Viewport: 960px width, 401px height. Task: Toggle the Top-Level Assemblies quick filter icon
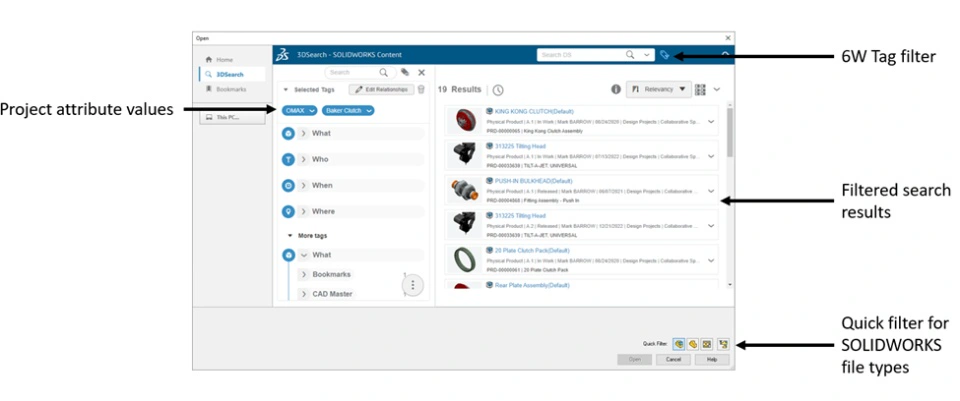[x=723, y=344]
